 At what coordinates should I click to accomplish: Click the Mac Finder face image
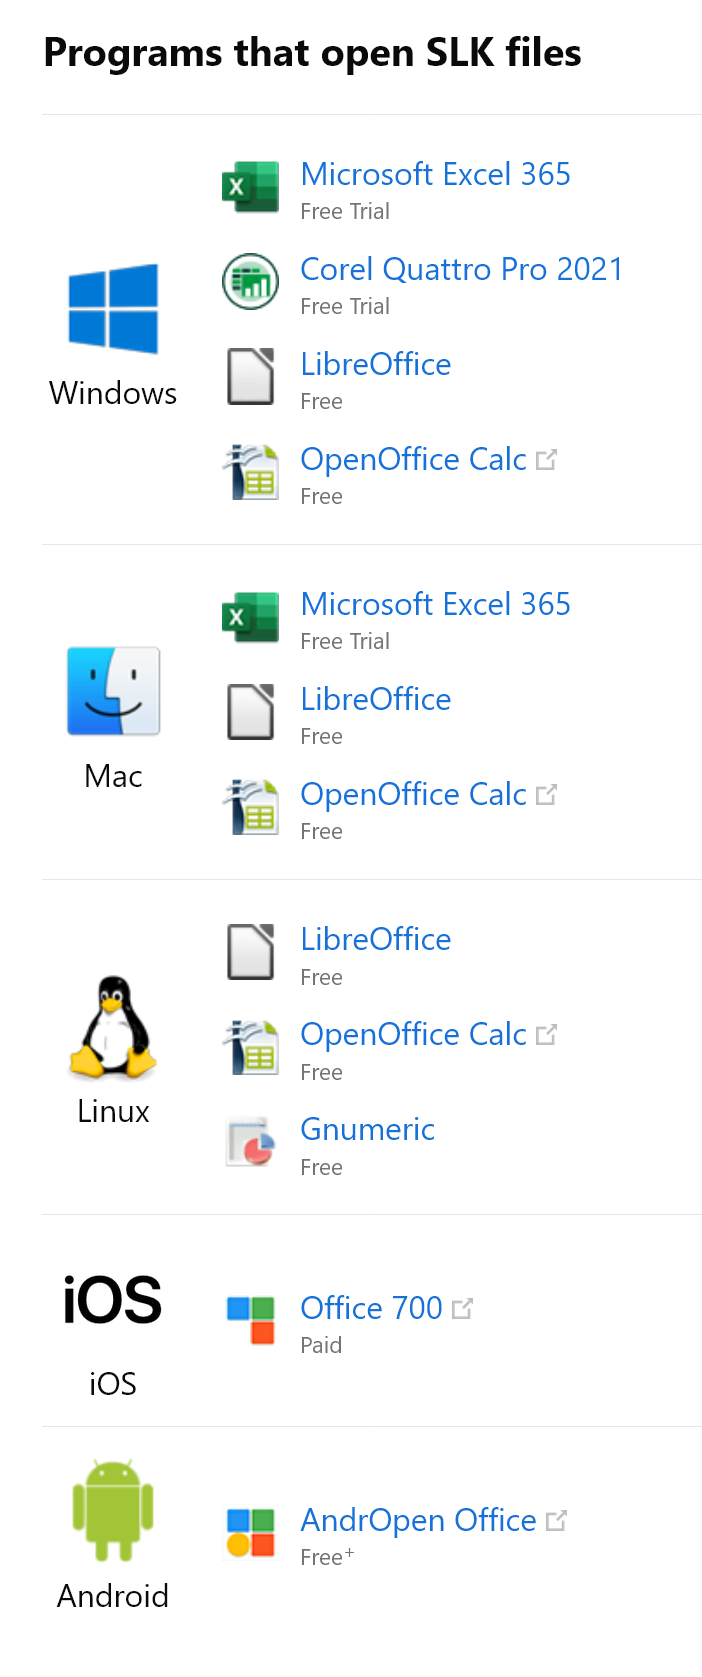tap(113, 691)
